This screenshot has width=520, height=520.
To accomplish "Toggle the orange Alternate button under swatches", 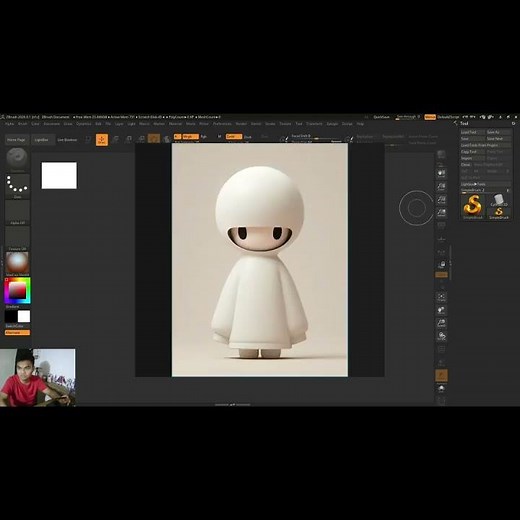I will click(x=17, y=333).
